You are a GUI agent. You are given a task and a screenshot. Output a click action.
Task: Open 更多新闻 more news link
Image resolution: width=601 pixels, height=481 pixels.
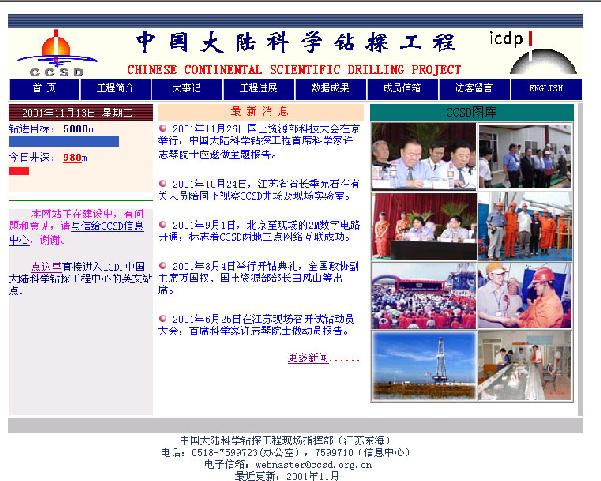click(x=307, y=357)
